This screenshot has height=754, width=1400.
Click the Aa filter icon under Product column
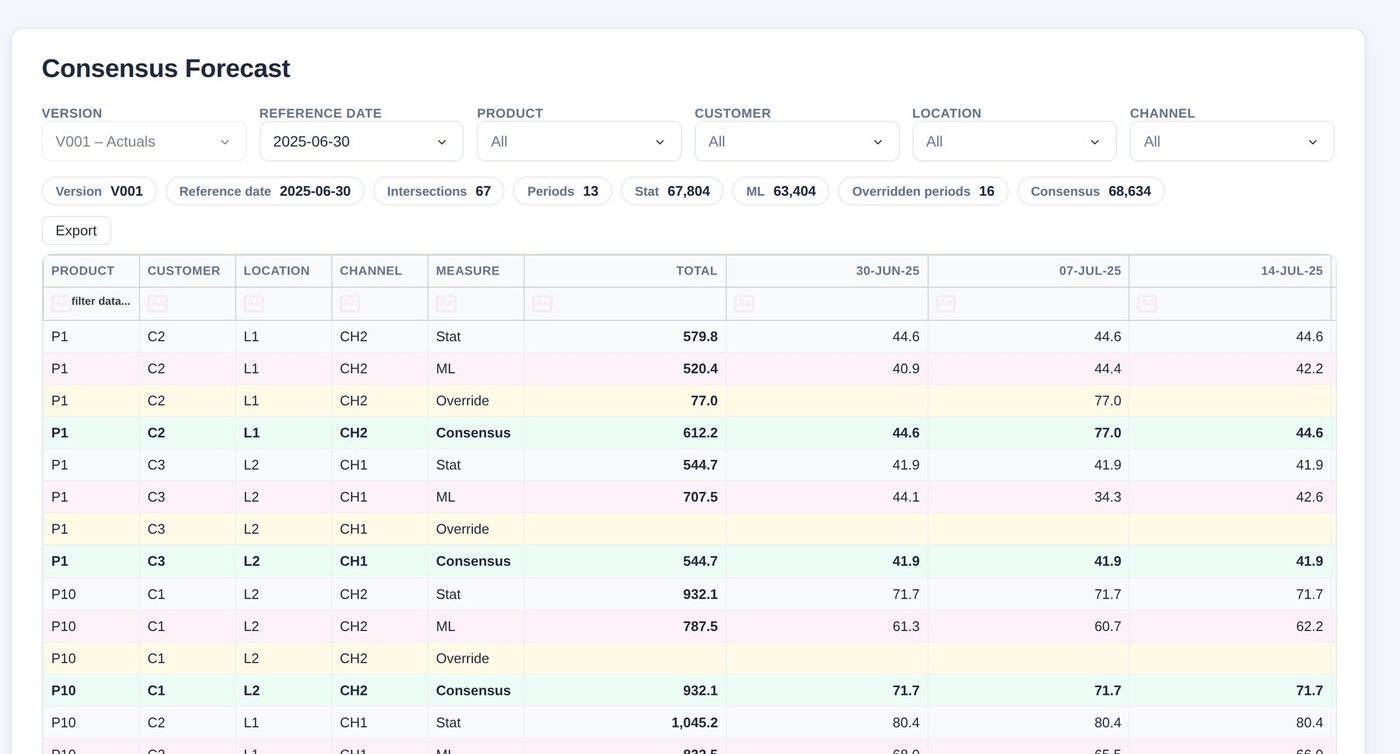pyautogui.click(x=61, y=303)
